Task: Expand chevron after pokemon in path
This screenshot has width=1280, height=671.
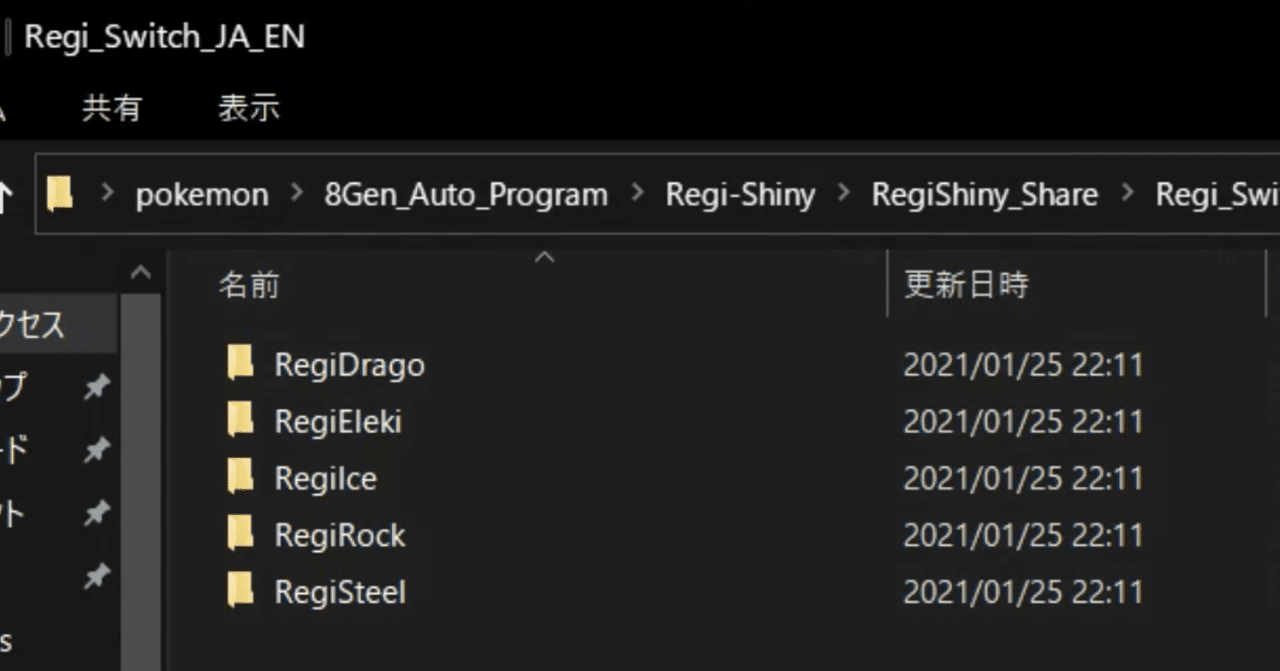Action: coord(296,194)
